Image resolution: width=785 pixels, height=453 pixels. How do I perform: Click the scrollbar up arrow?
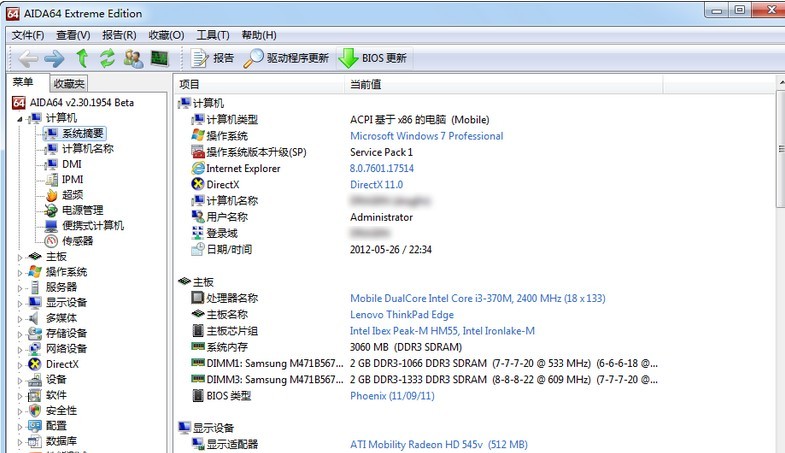[x=781, y=82]
